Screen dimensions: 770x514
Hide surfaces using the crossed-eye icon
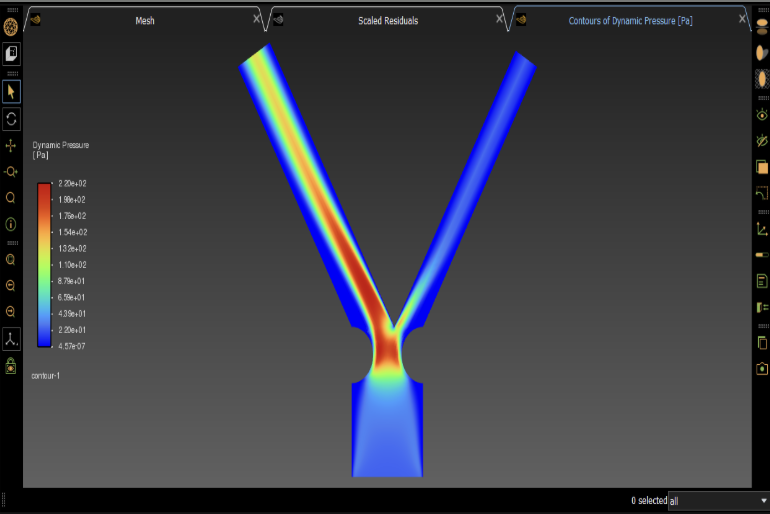(x=762, y=141)
